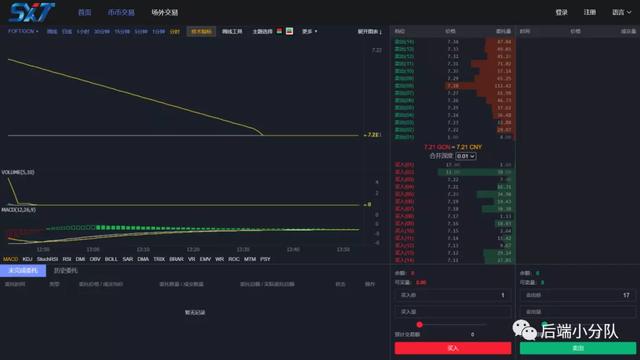Select the PSY indicator

click(265, 259)
